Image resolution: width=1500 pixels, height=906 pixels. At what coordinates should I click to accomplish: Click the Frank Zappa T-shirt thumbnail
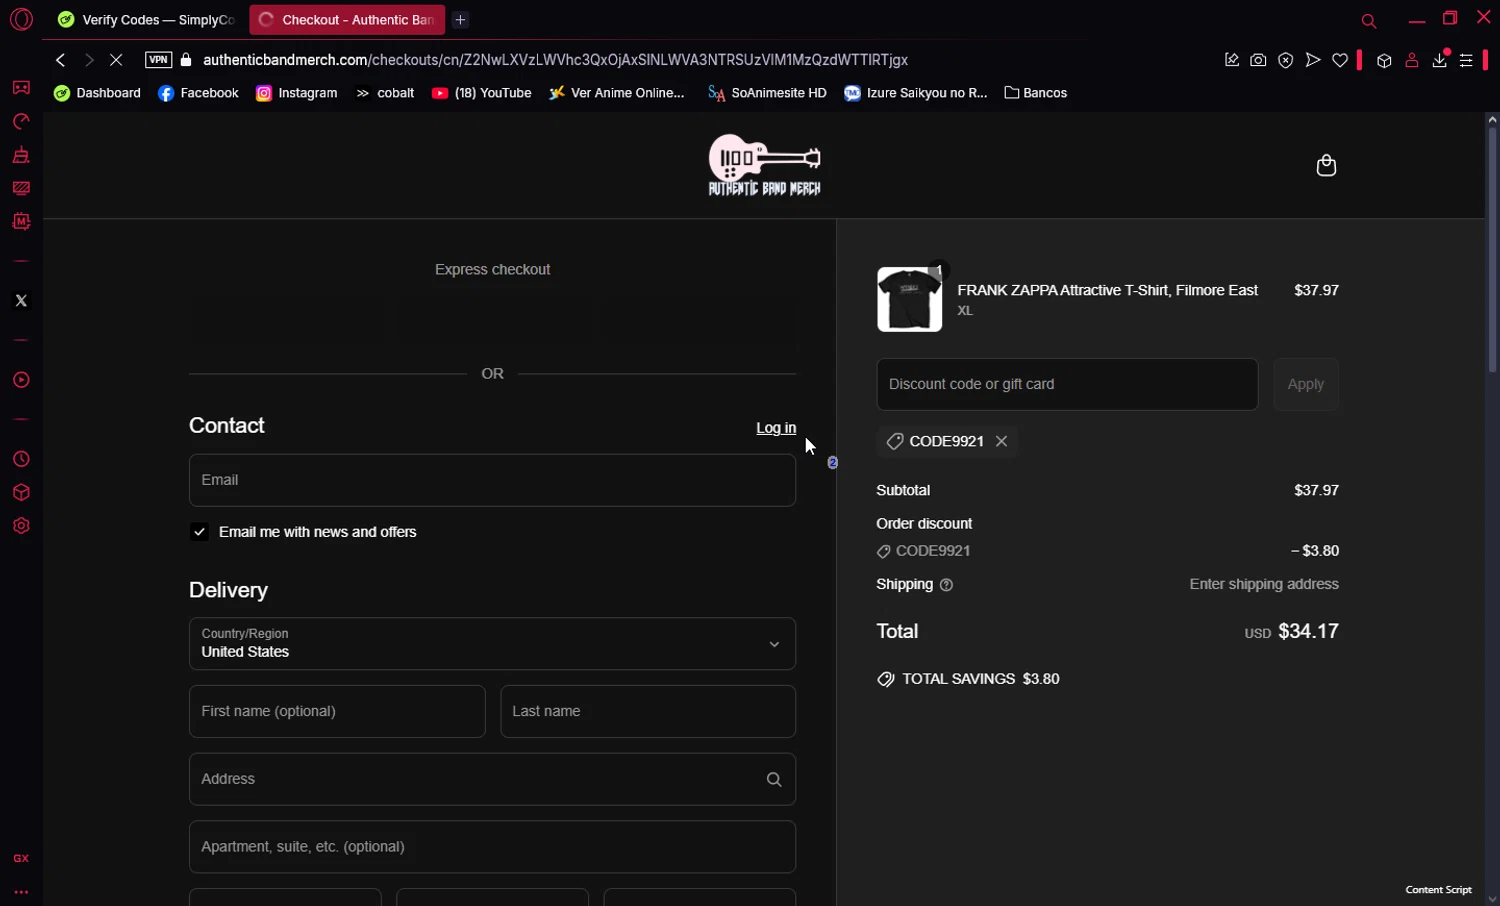pos(909,299)
